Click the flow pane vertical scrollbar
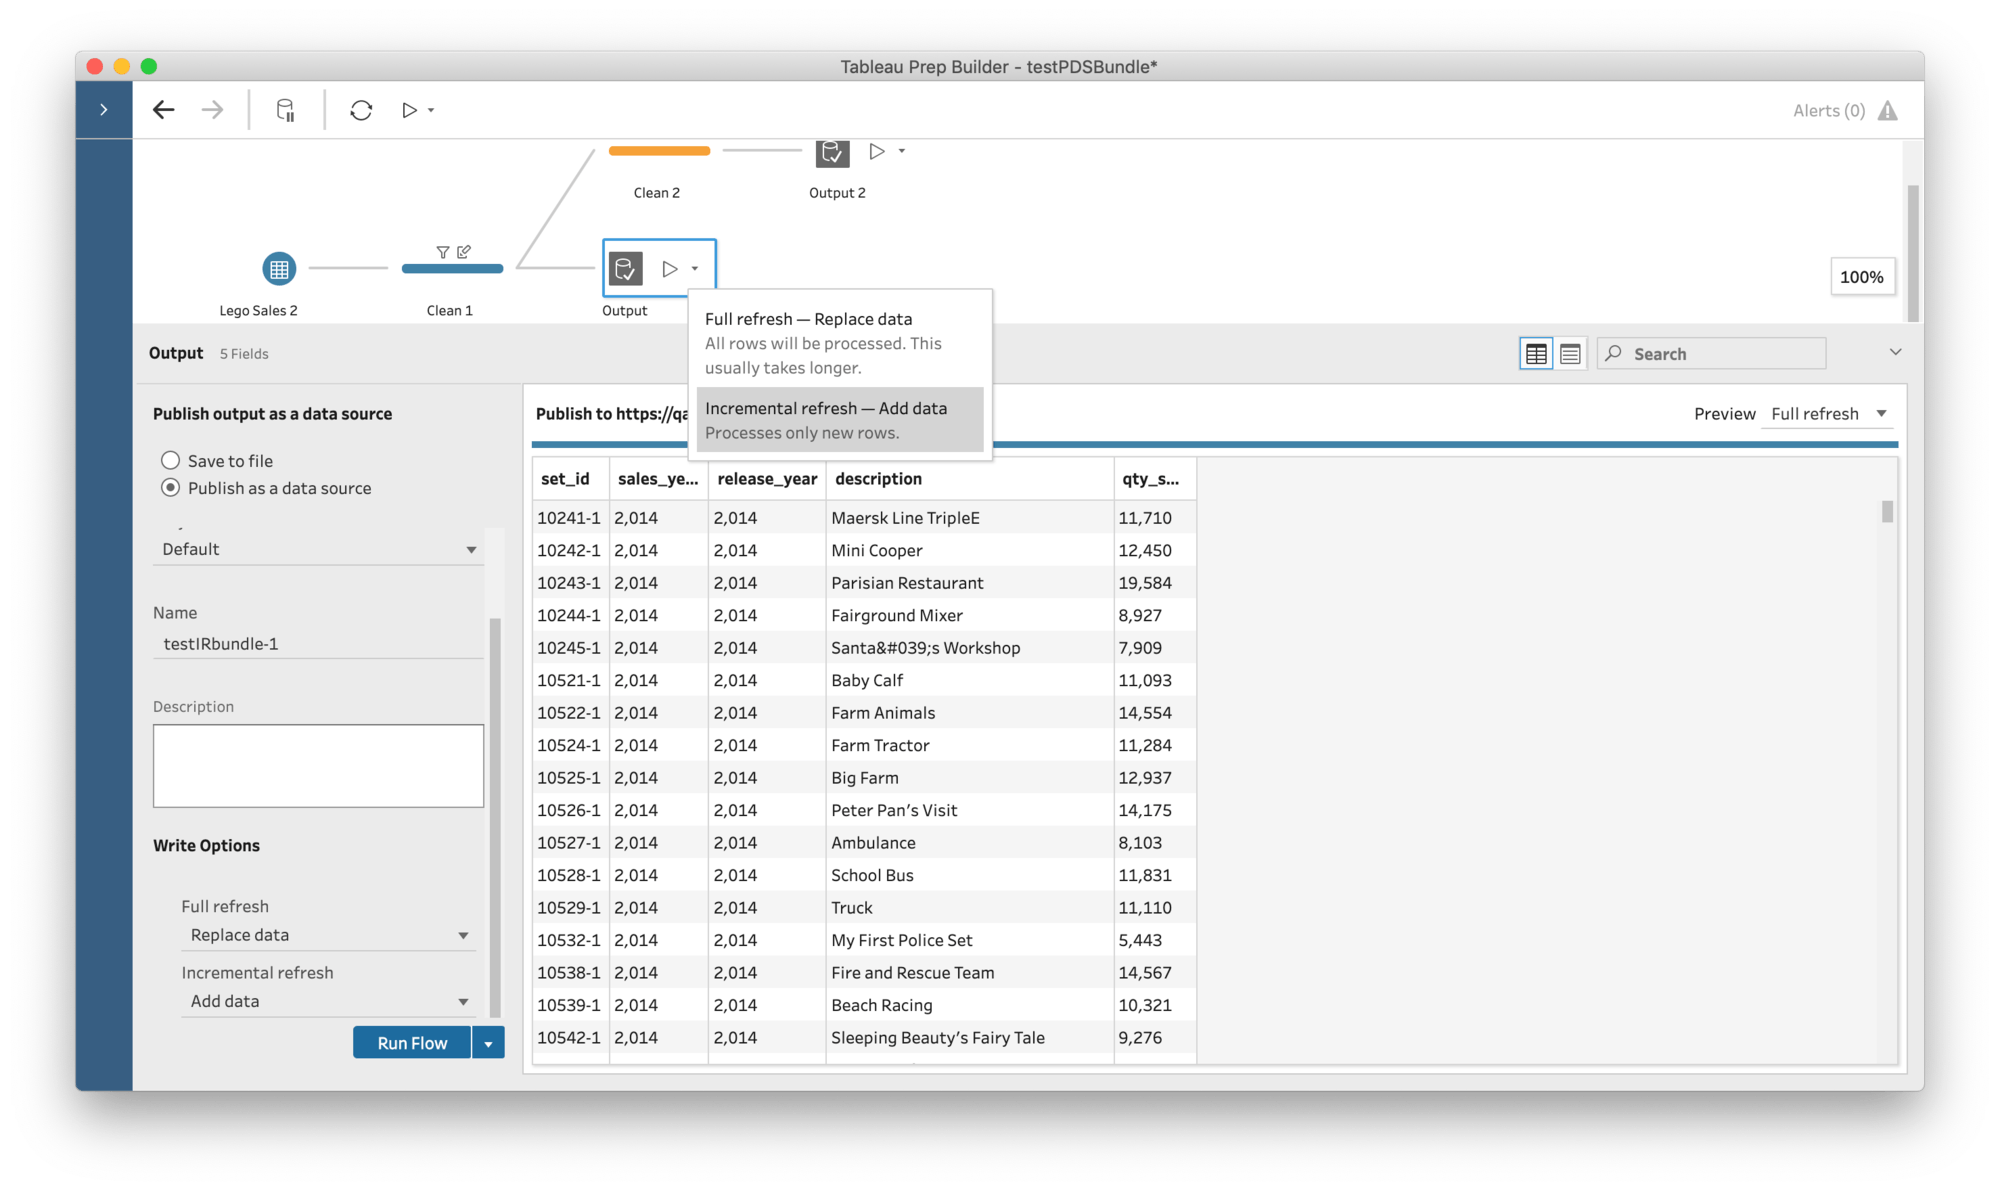Screen dimensions: 2000x1191 point(1912,252)
